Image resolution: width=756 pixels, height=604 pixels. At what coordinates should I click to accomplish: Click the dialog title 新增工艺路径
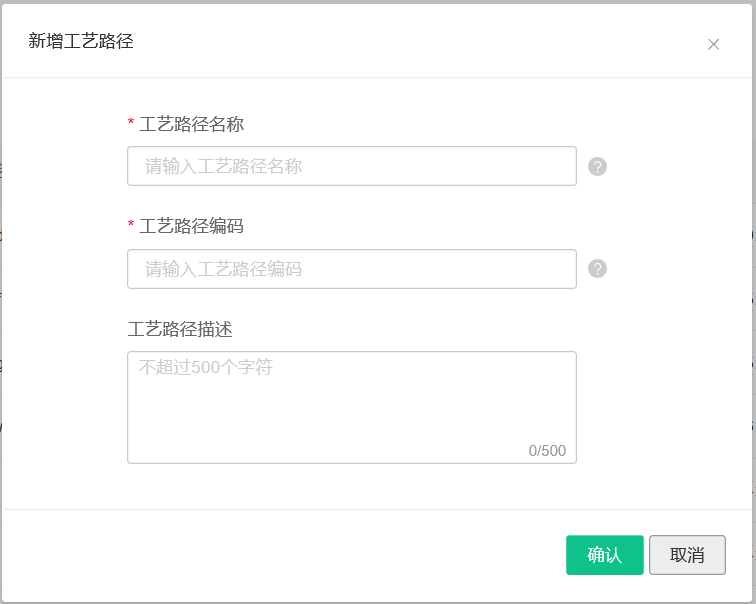81,41
